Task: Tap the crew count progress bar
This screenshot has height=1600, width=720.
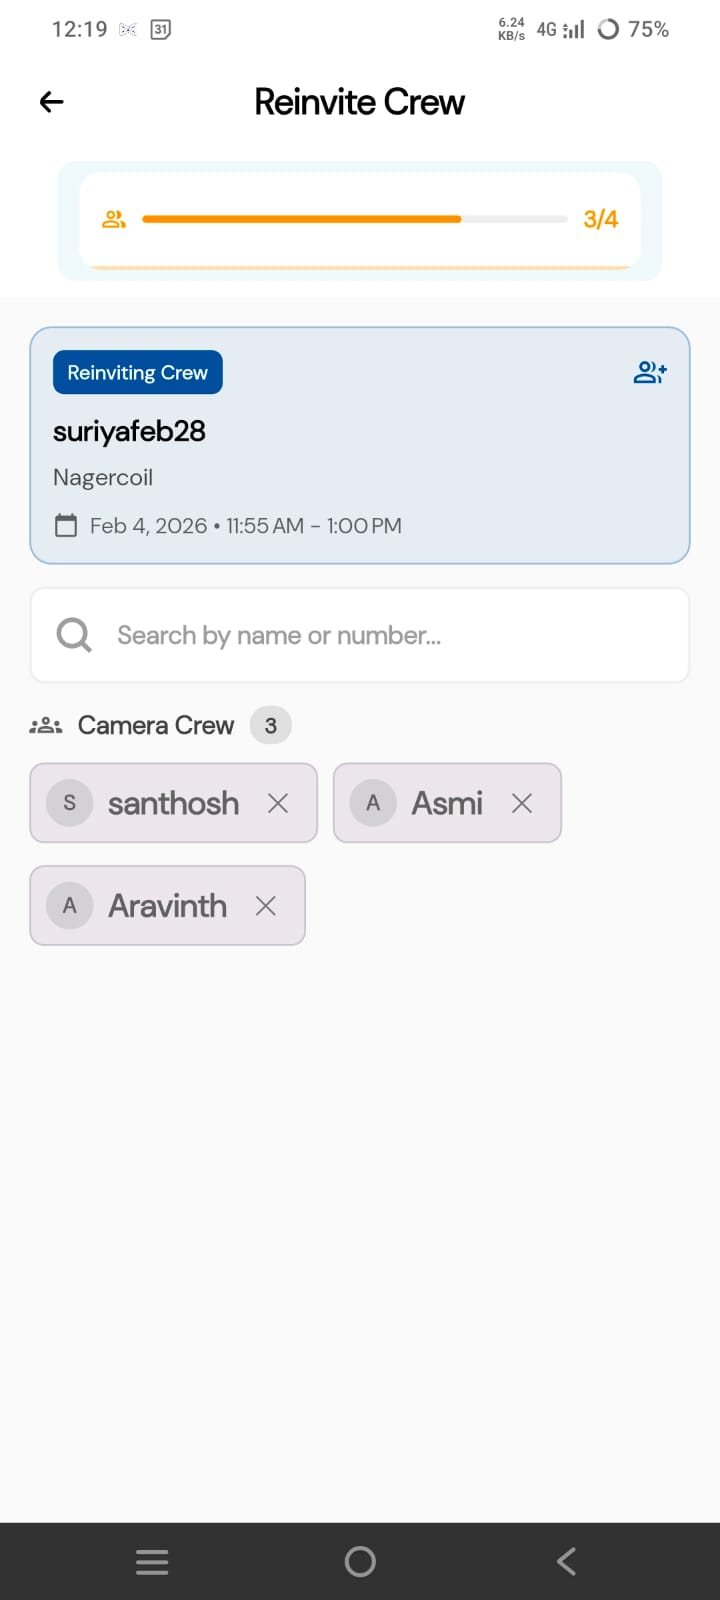Action: (354, 219)
